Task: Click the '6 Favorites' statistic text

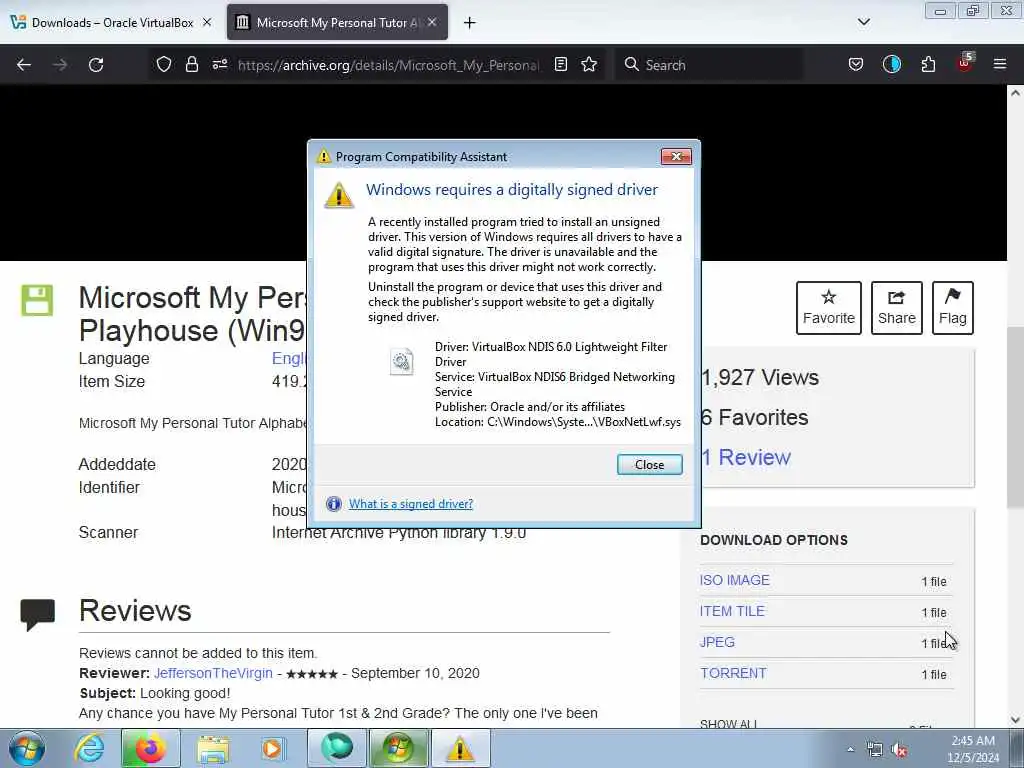Action: coord(754,417)
